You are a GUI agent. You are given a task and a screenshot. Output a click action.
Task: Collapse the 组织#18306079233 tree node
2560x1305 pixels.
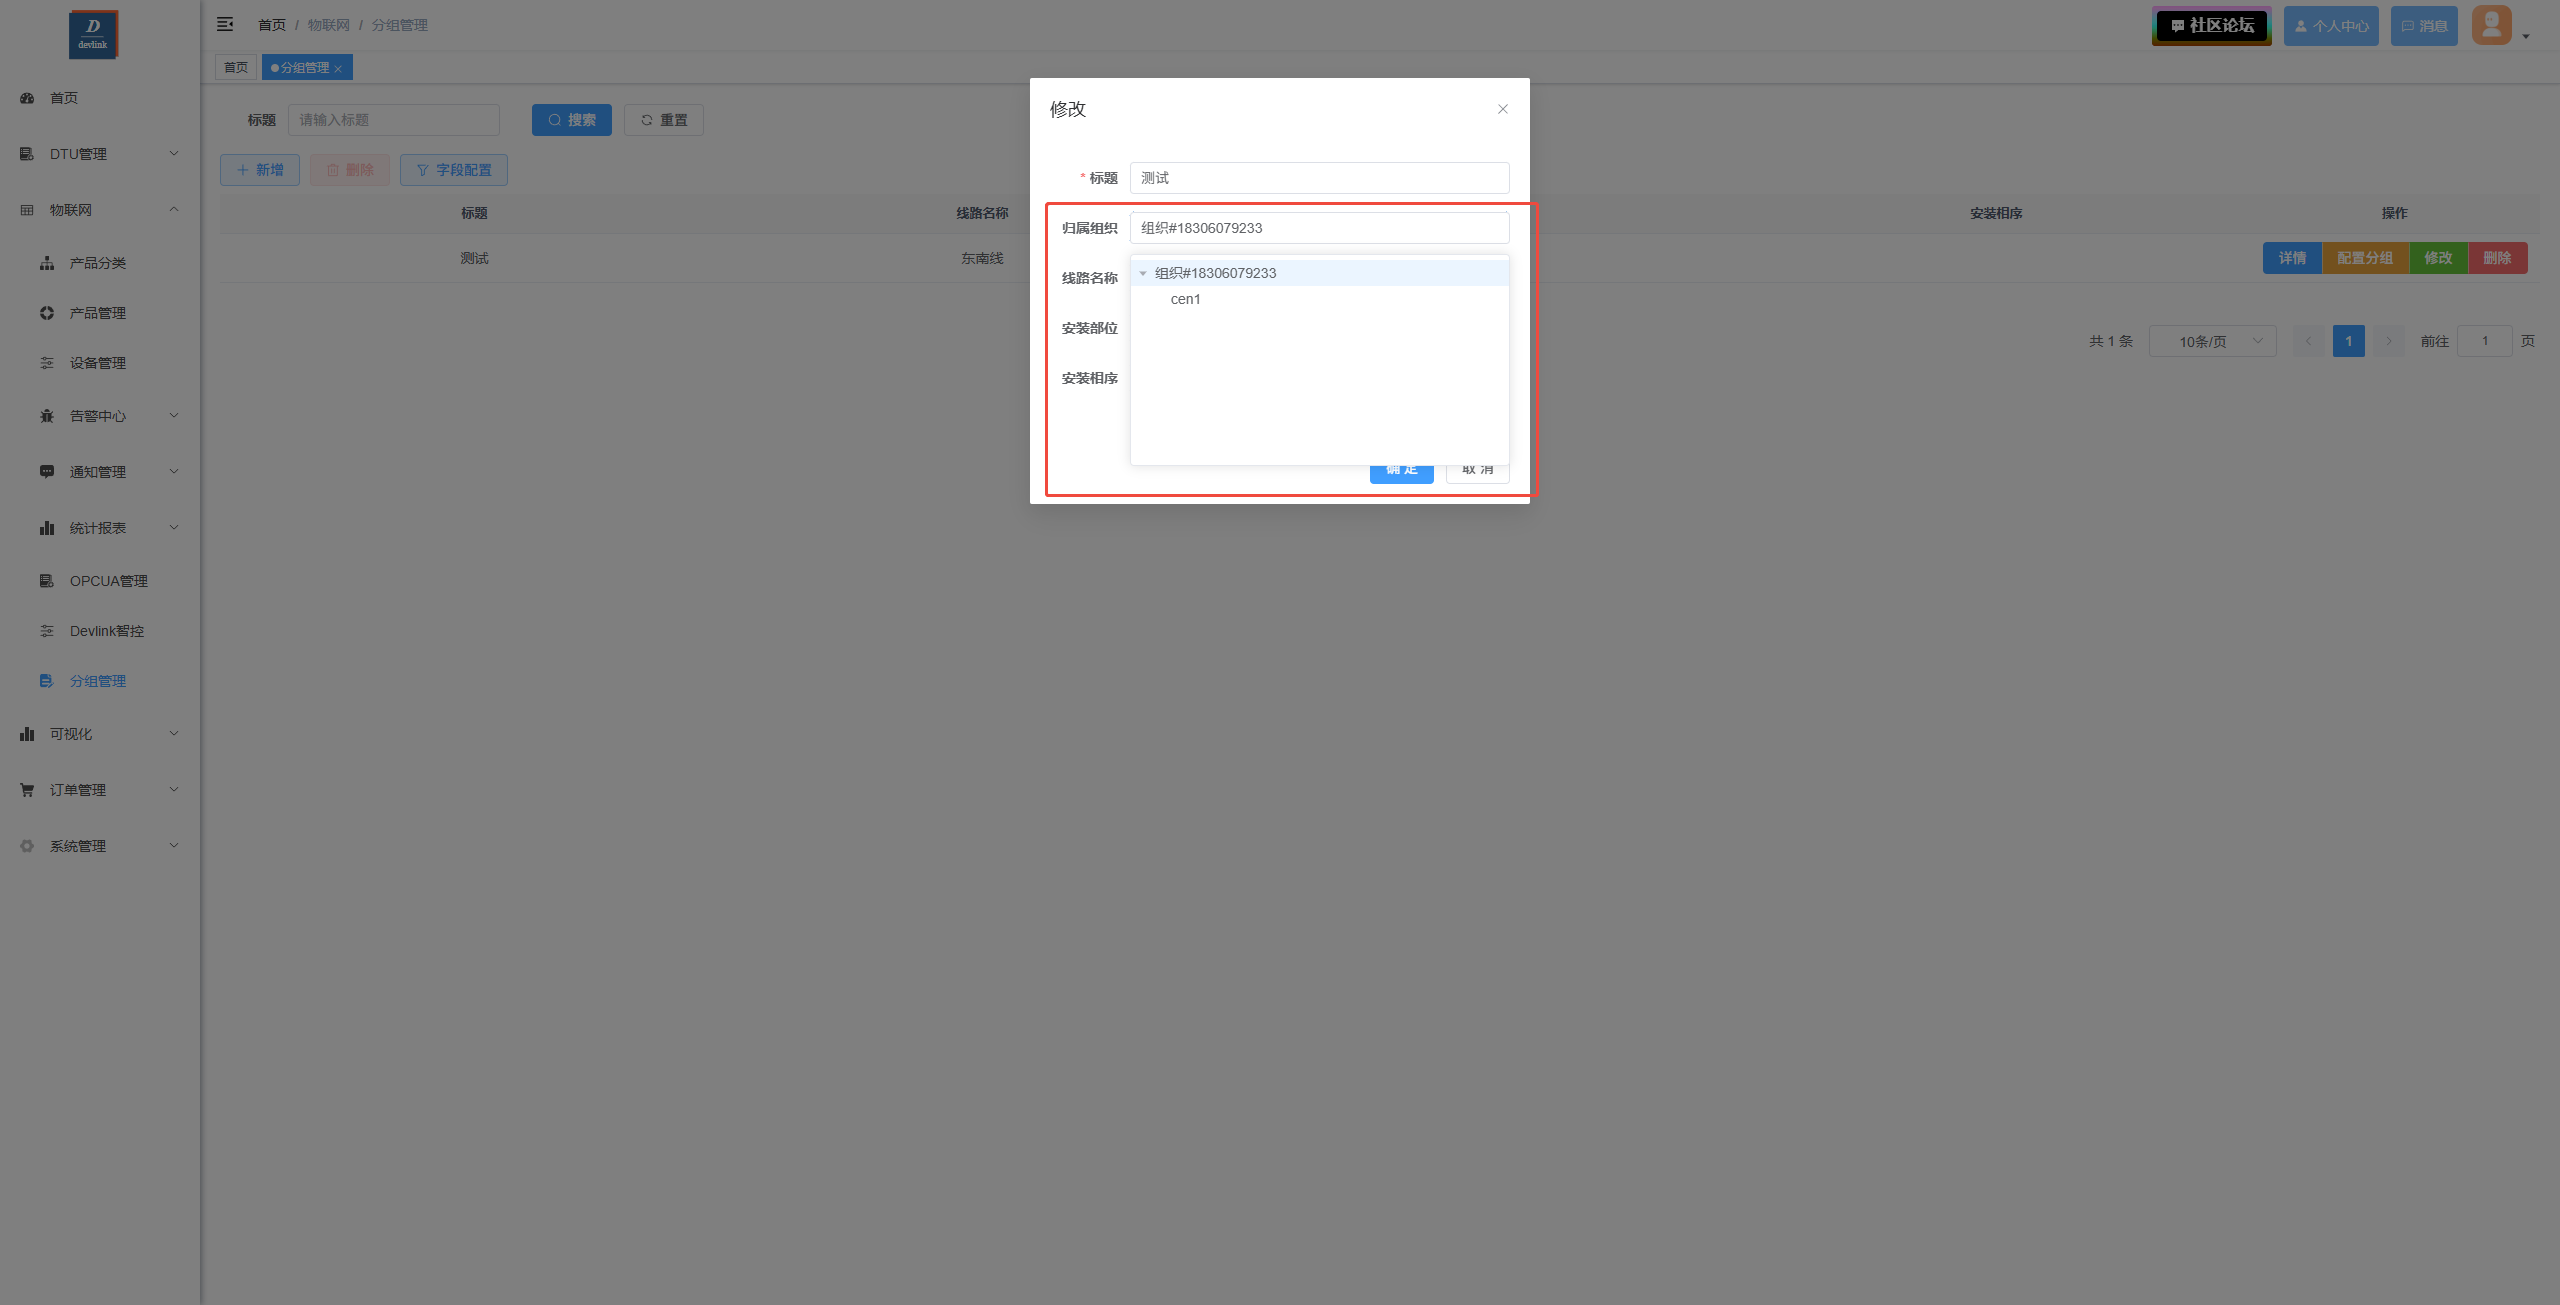1143,272
